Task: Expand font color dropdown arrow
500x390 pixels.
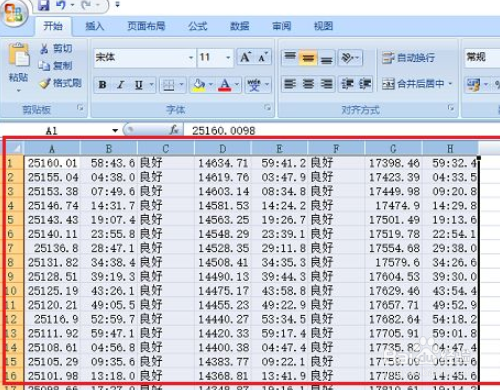Action: point(237,85)
